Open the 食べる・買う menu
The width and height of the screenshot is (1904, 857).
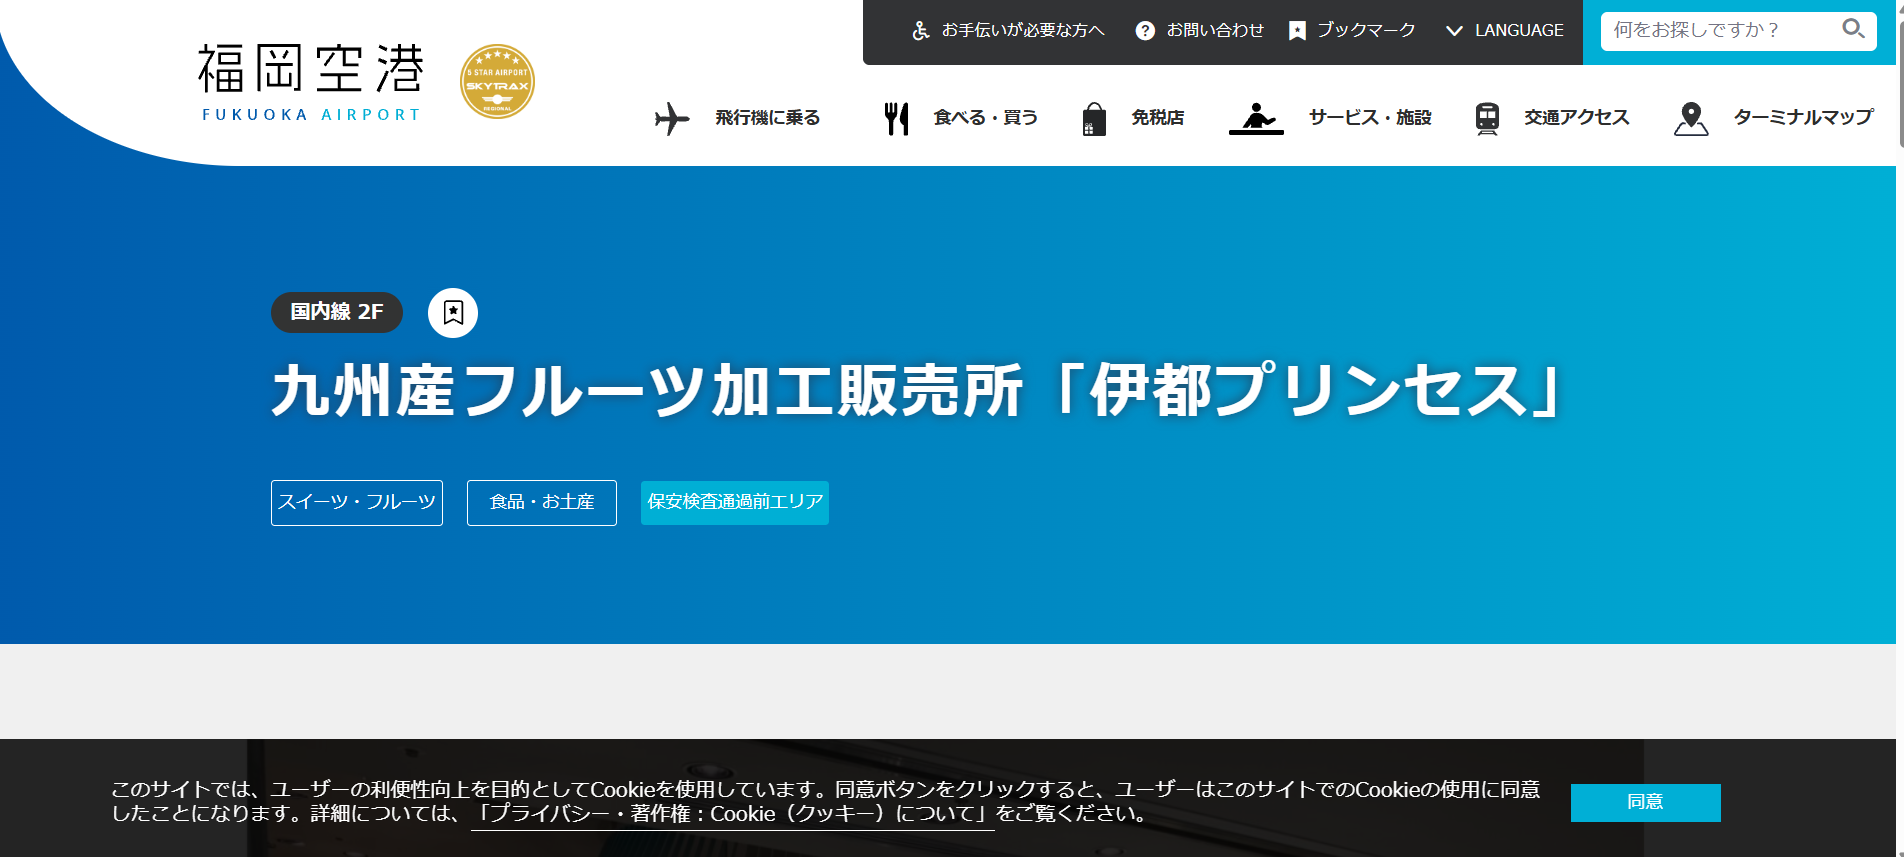click(985, 118)
